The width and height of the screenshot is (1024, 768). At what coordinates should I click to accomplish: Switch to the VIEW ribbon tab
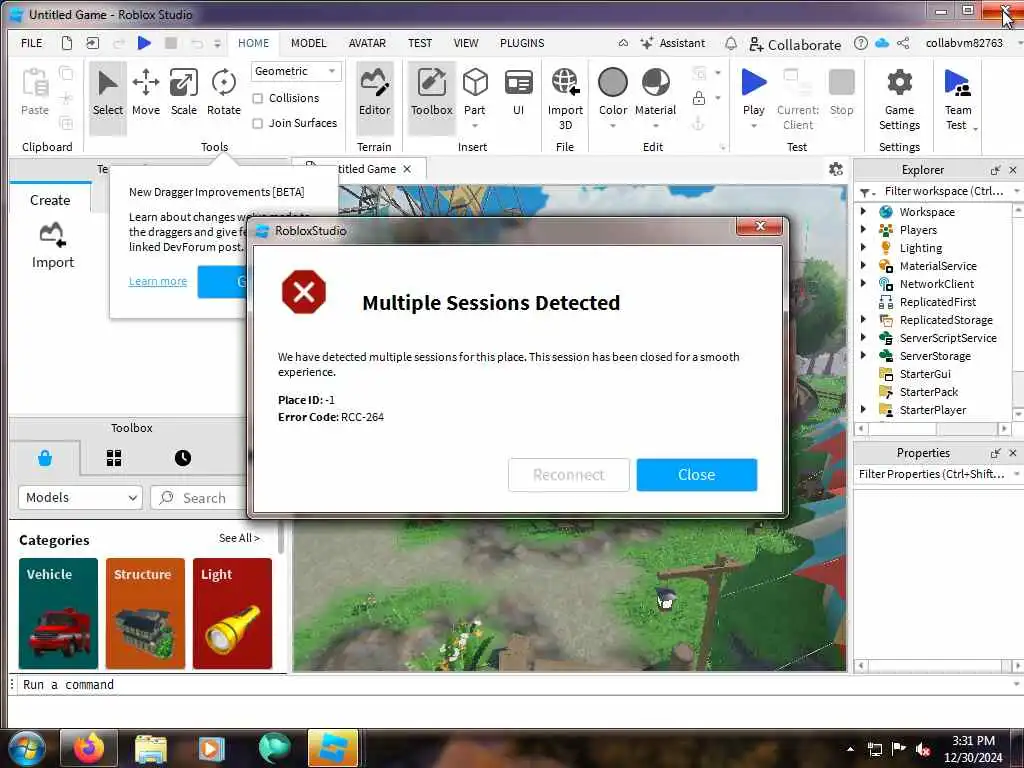[x=466, y=43]
